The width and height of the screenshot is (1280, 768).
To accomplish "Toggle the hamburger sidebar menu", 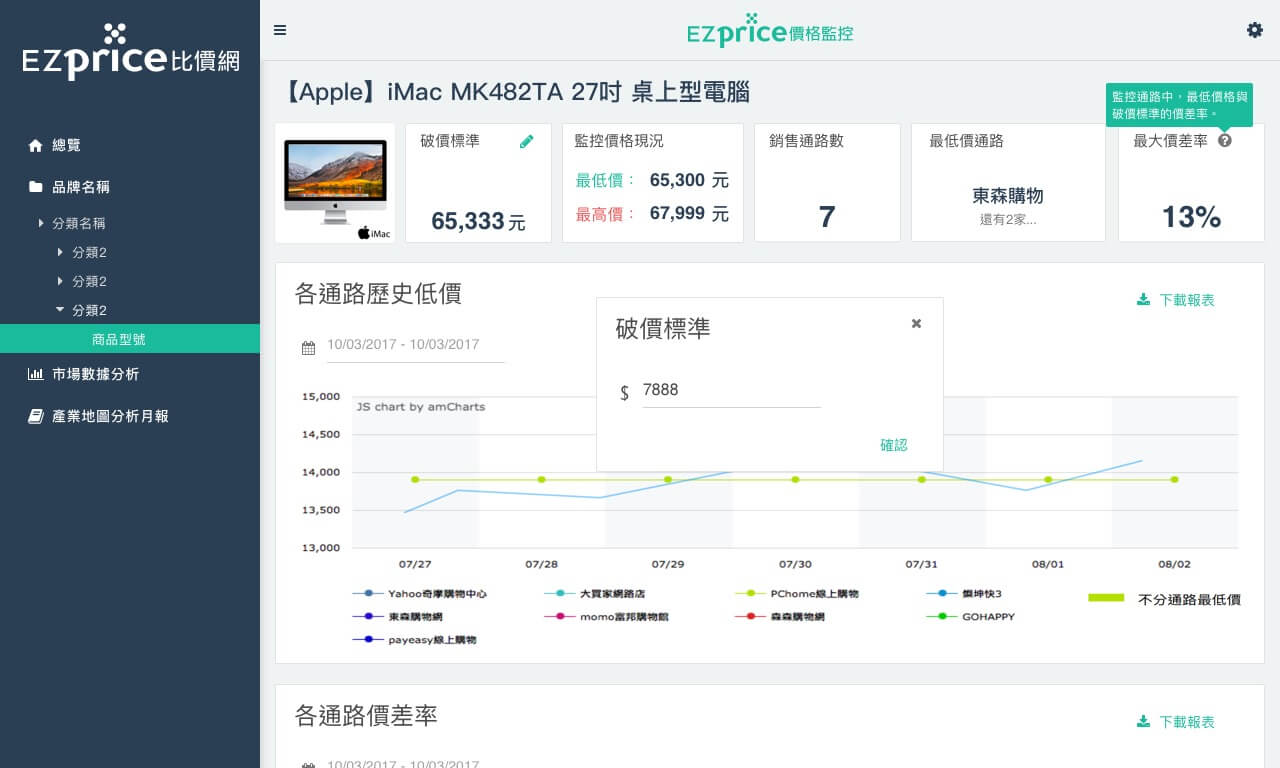I will click(x=280, y=30).
